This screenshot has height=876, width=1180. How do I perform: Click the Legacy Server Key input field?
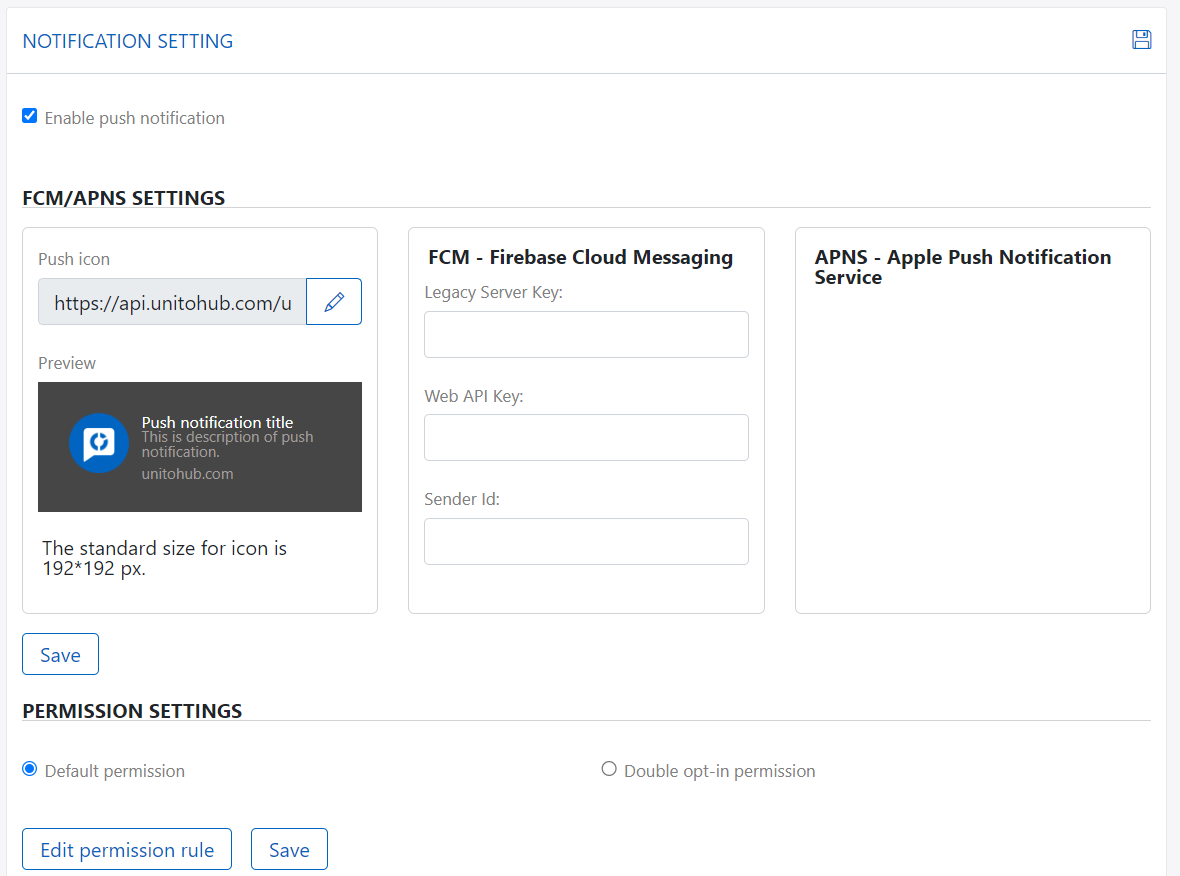(x=586, y=334)
